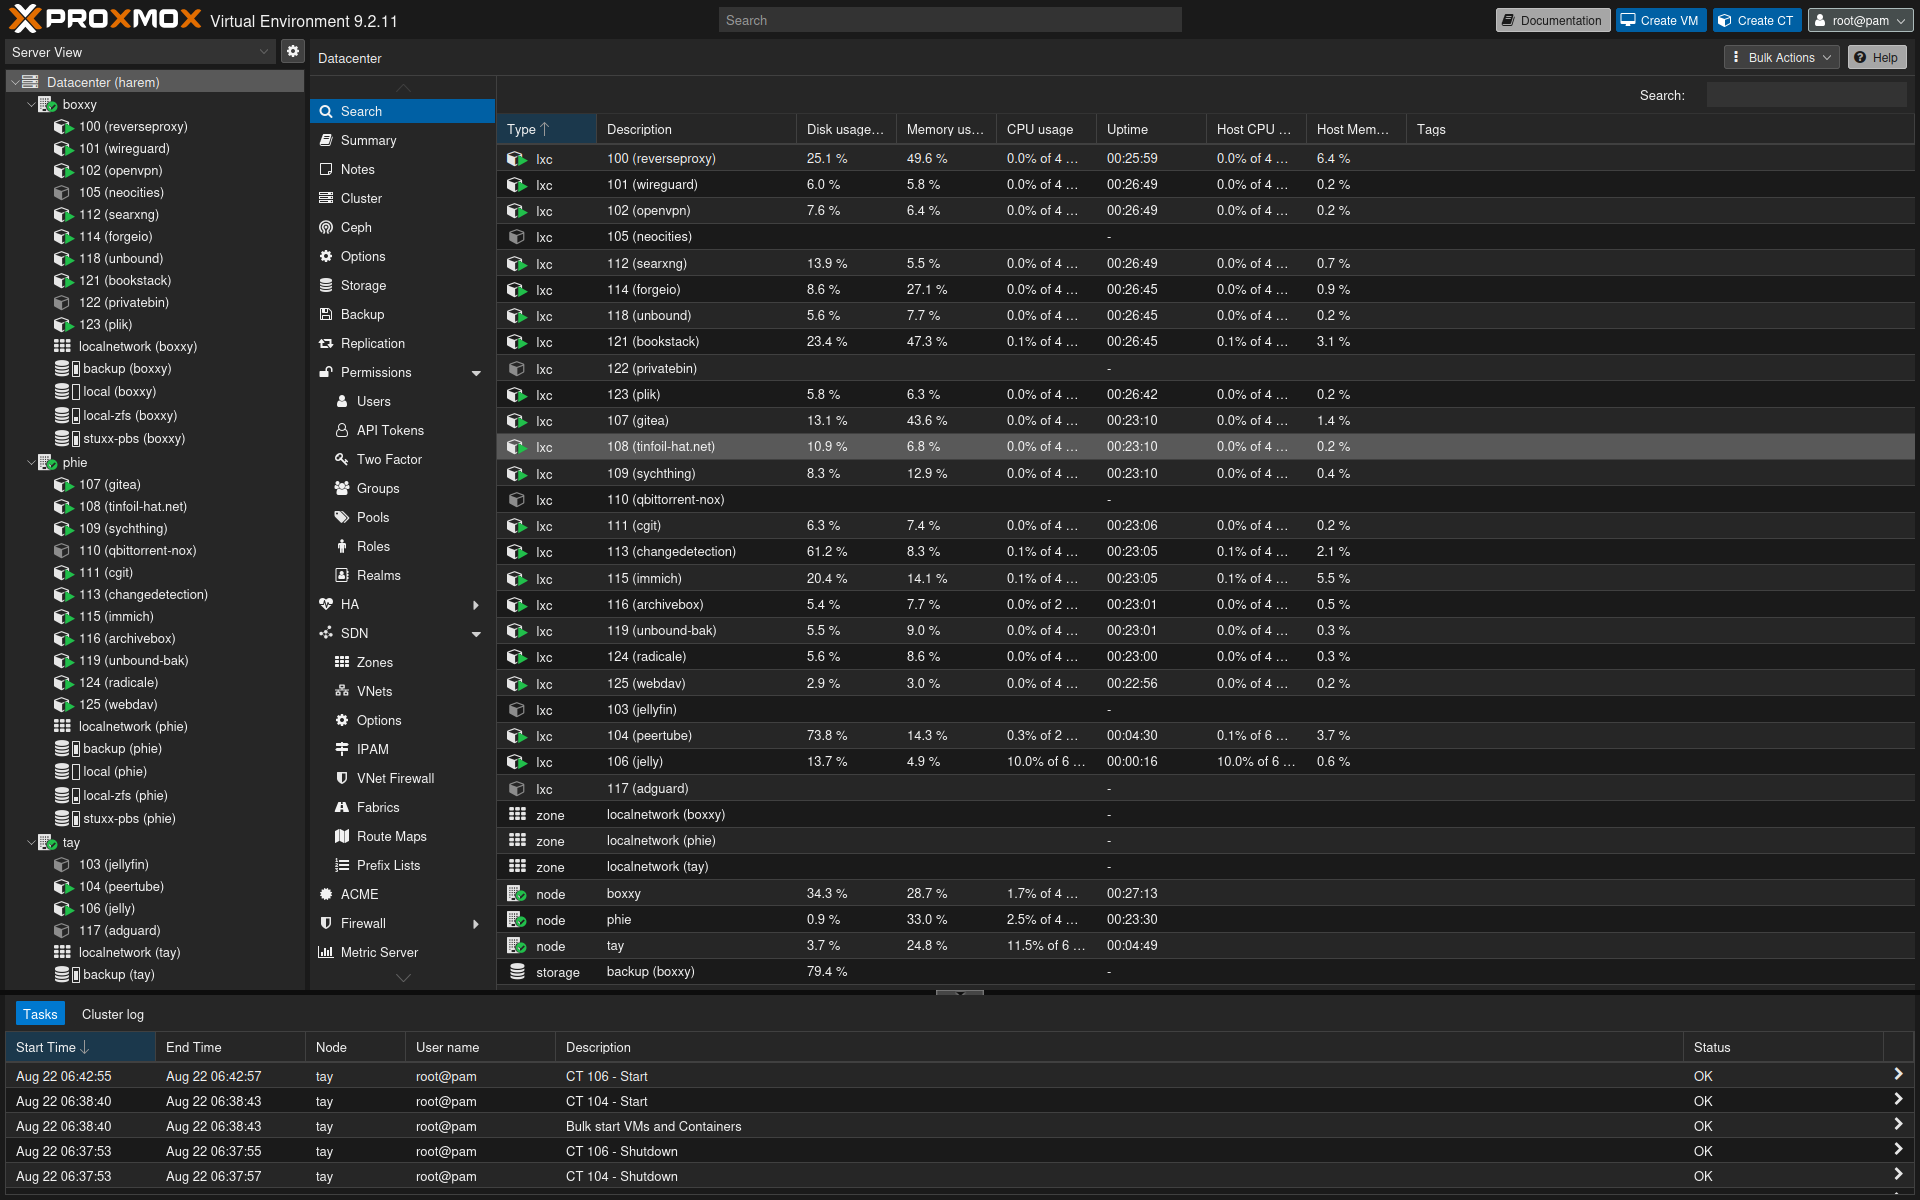Click the Pools tags icon
Screen dimensions: 1920x1200
pyautogui.click(x=342, y=518)
